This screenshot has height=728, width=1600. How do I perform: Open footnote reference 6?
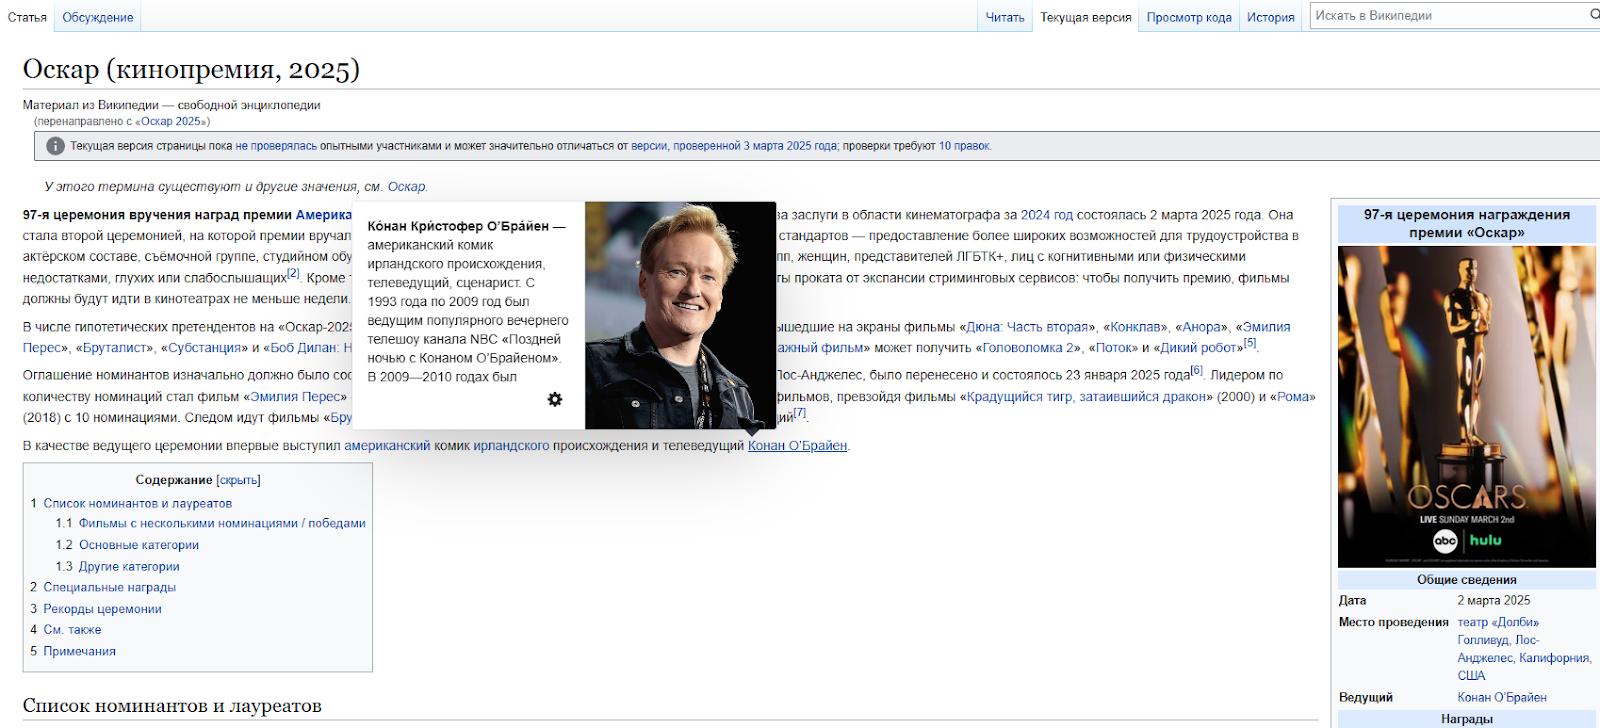click(1196, 371)
